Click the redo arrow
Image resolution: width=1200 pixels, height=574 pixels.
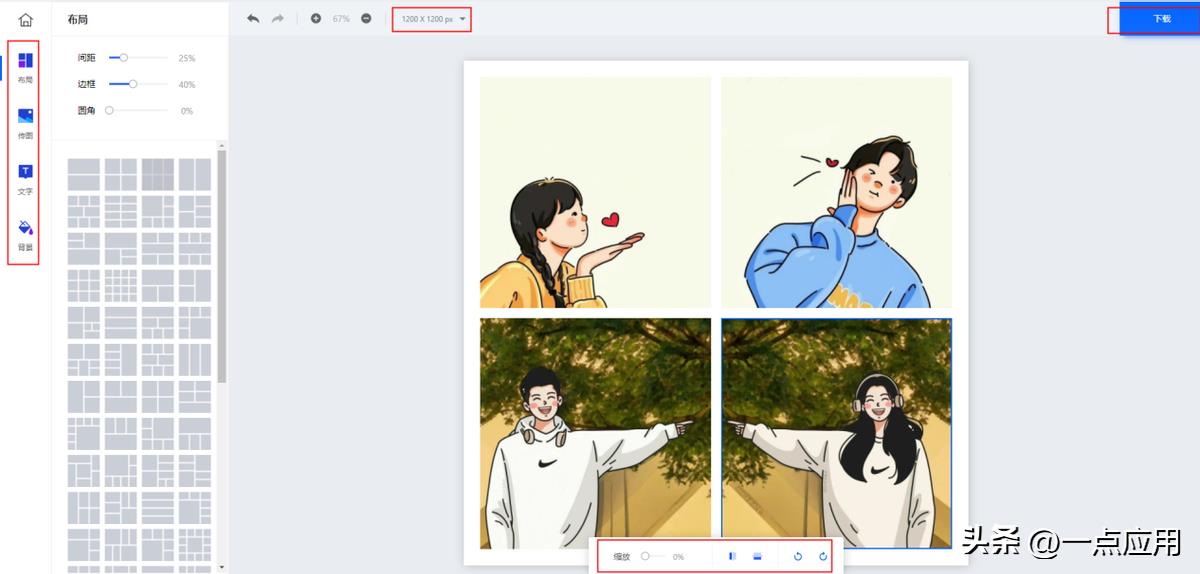click(278, 19)
